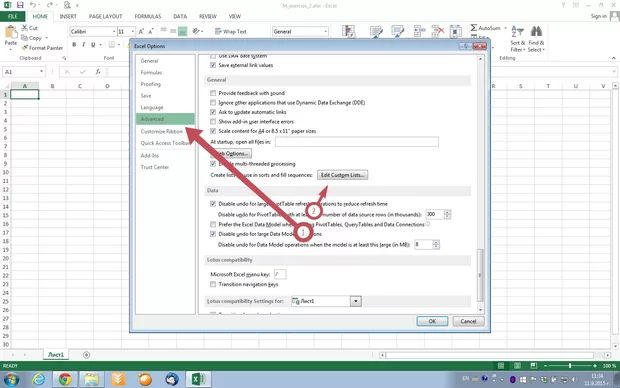Click the Save icon in Quick Access Toolbar
Viewport: 620px width, 388px height.
(20, 5)
